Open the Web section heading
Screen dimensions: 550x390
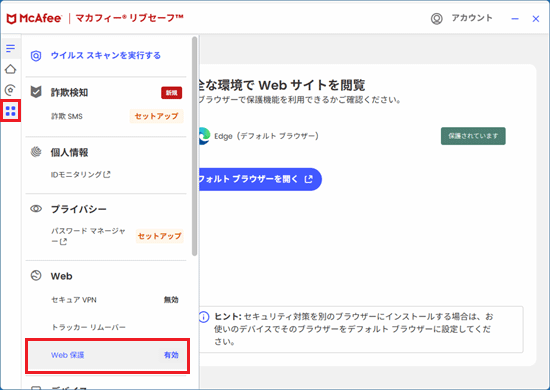coord(62,276)
